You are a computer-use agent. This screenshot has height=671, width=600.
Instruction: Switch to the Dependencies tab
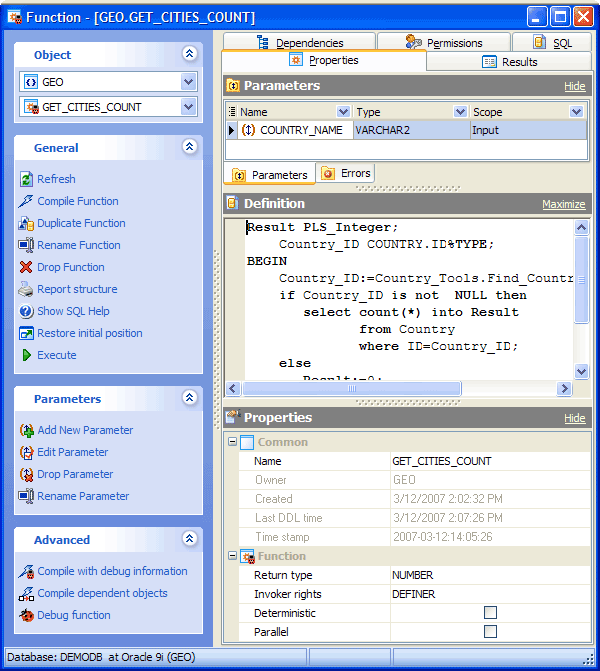300,42
